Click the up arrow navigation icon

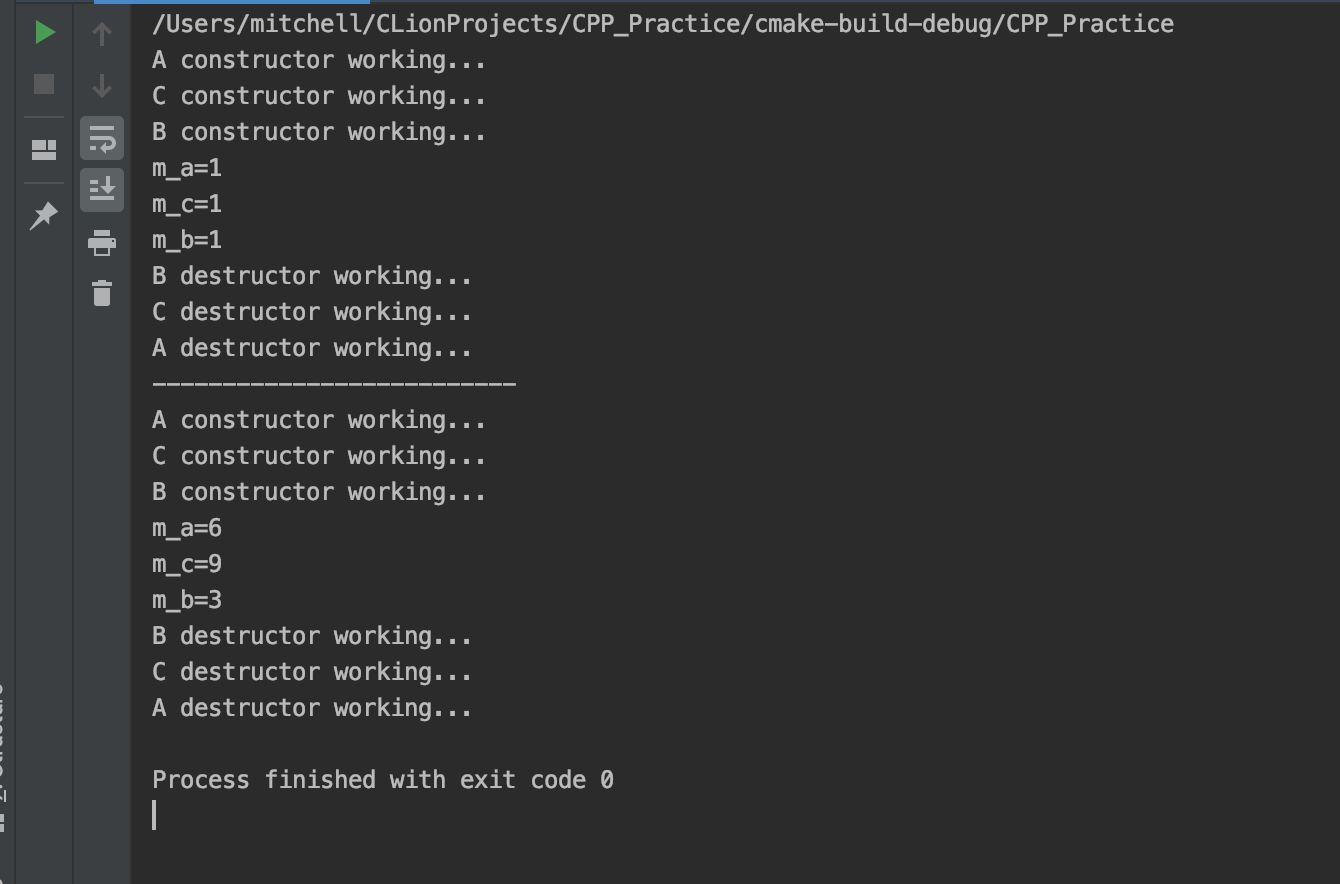[x=101, y=32]
